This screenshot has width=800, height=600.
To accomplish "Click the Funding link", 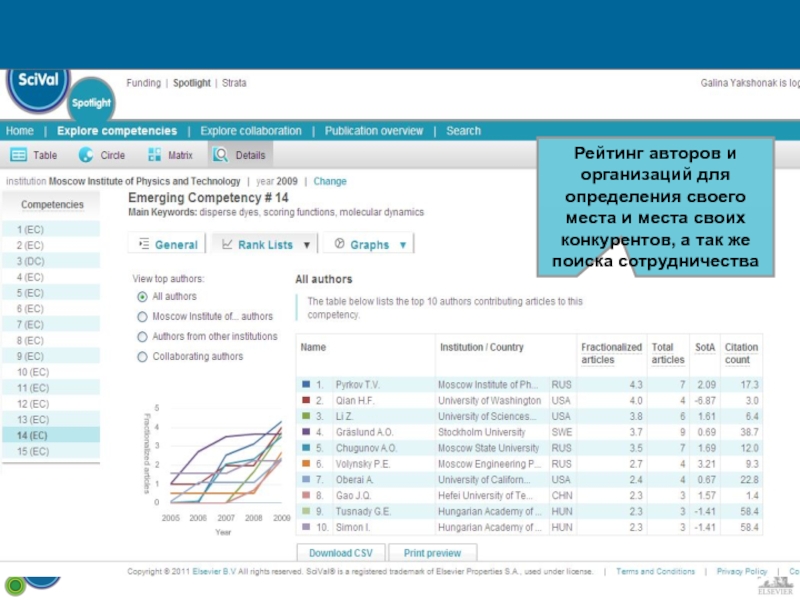I will [x=143, y=83].
